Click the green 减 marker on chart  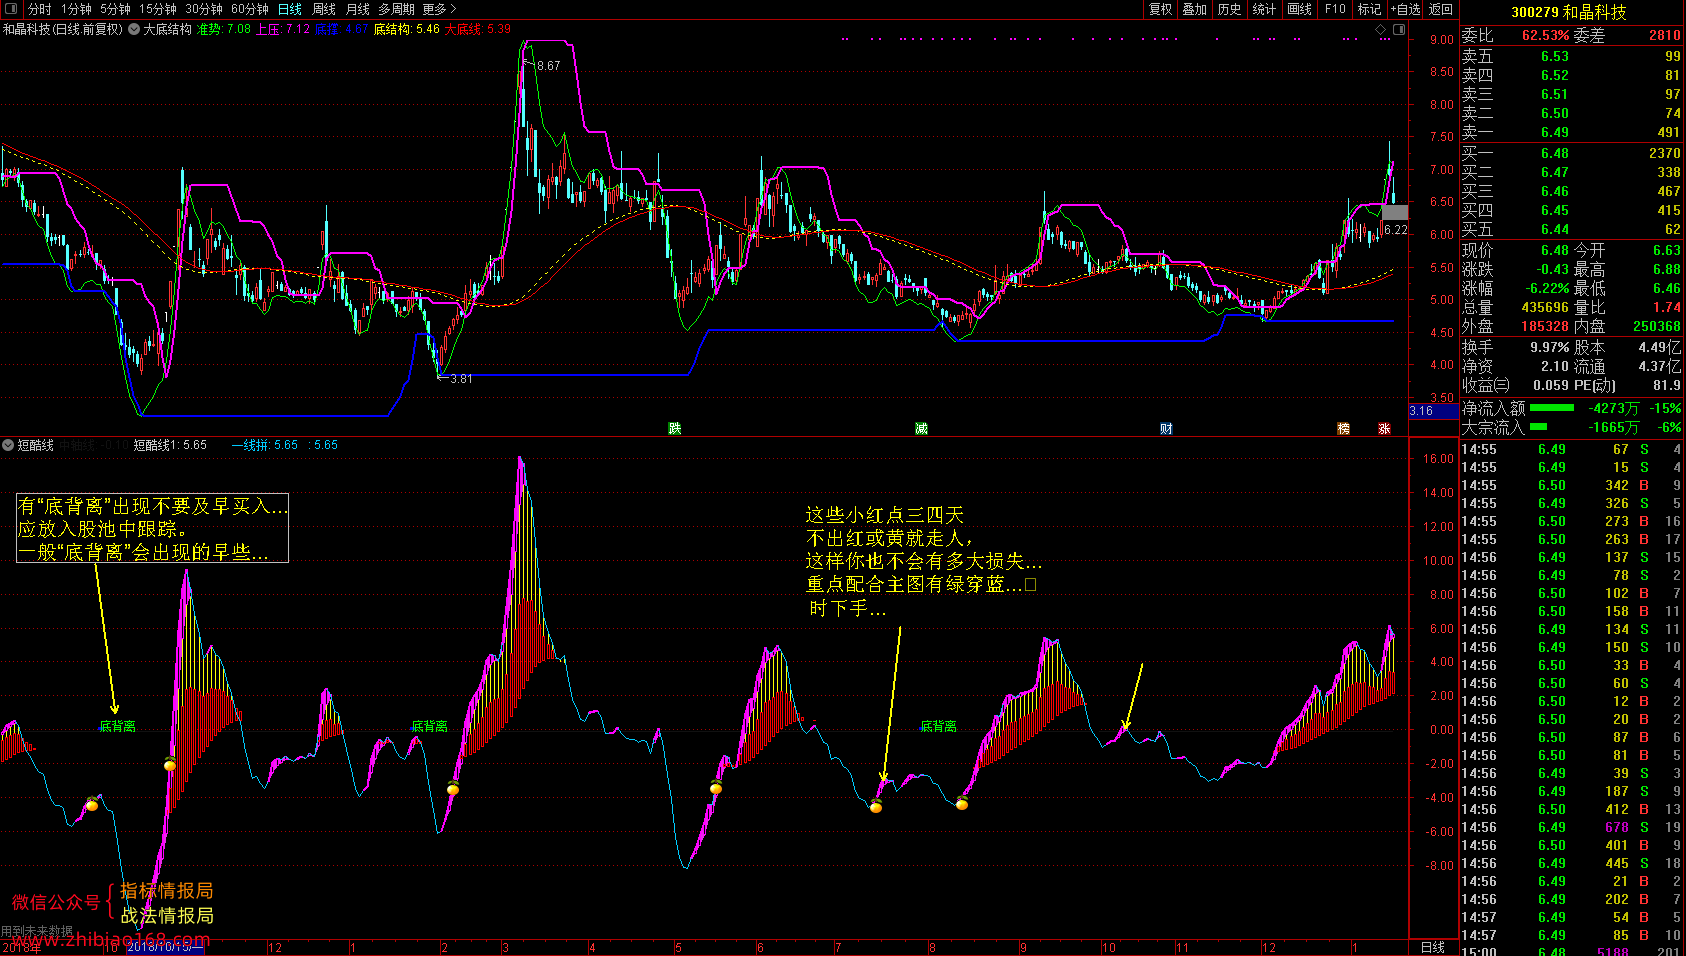(x=921, y=428)
